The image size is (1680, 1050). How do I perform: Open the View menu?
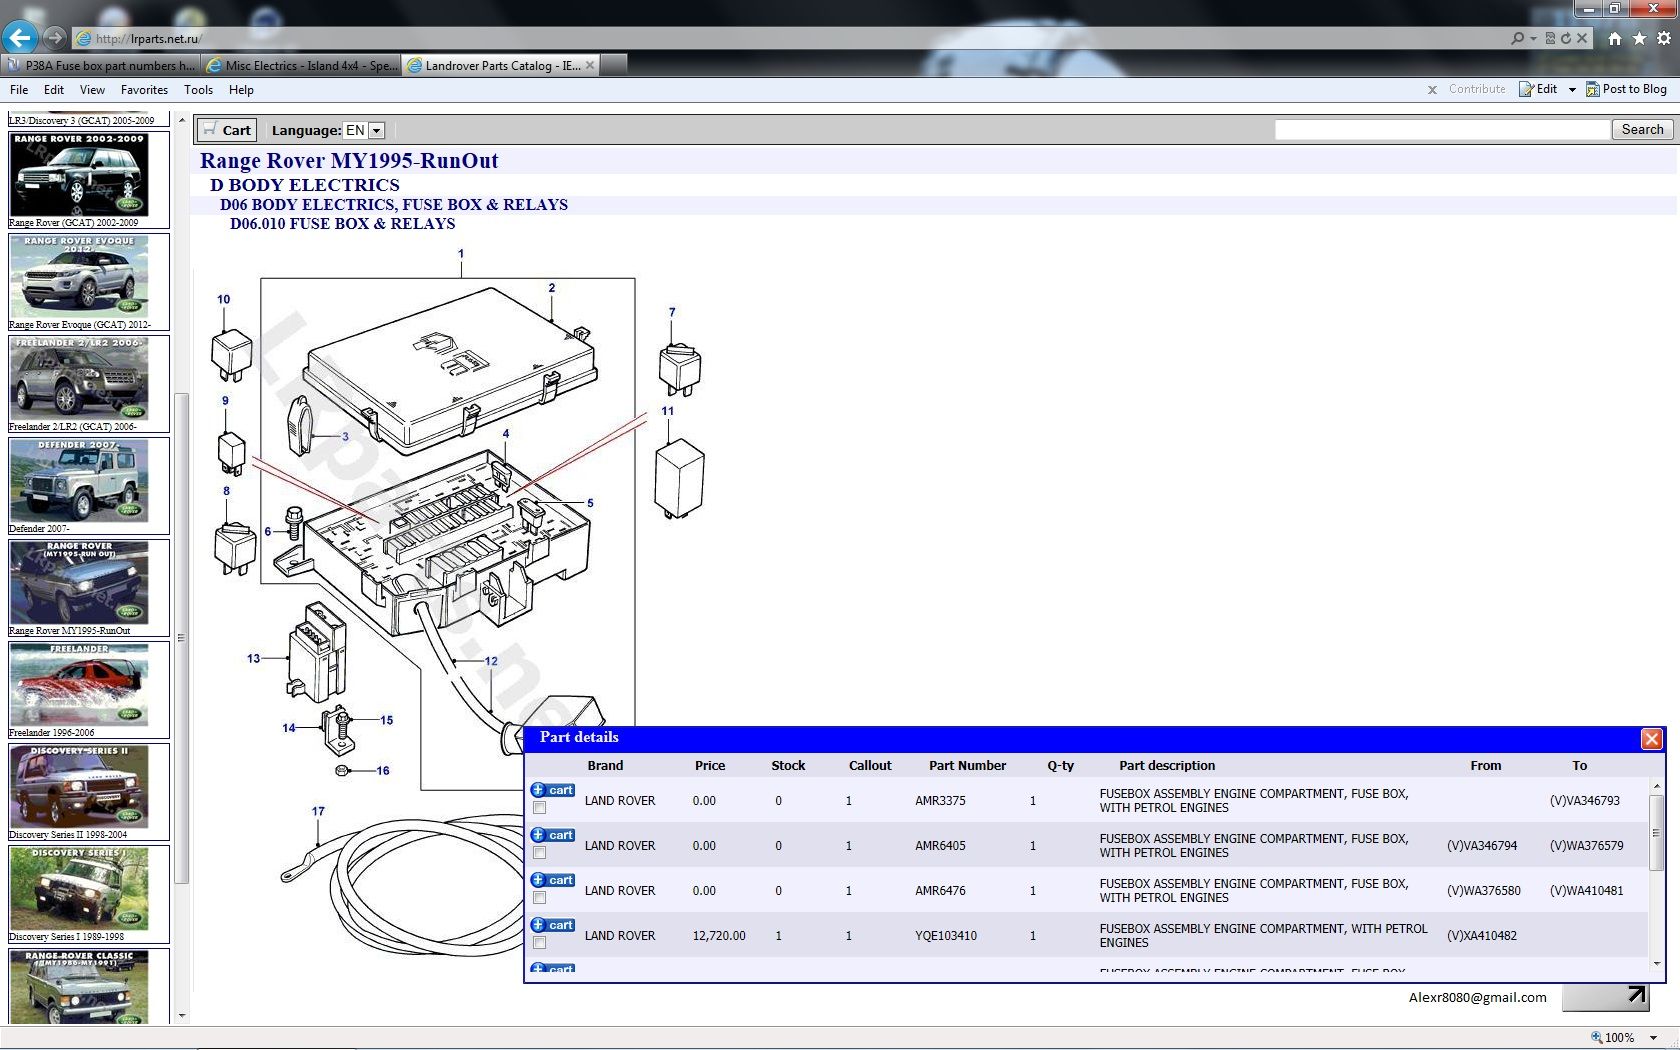point(92,89)
